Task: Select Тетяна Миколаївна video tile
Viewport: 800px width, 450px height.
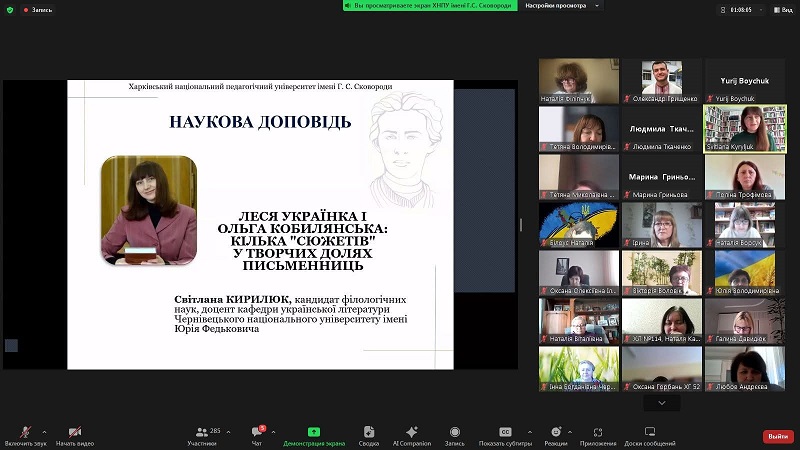Action: (579, 177)
